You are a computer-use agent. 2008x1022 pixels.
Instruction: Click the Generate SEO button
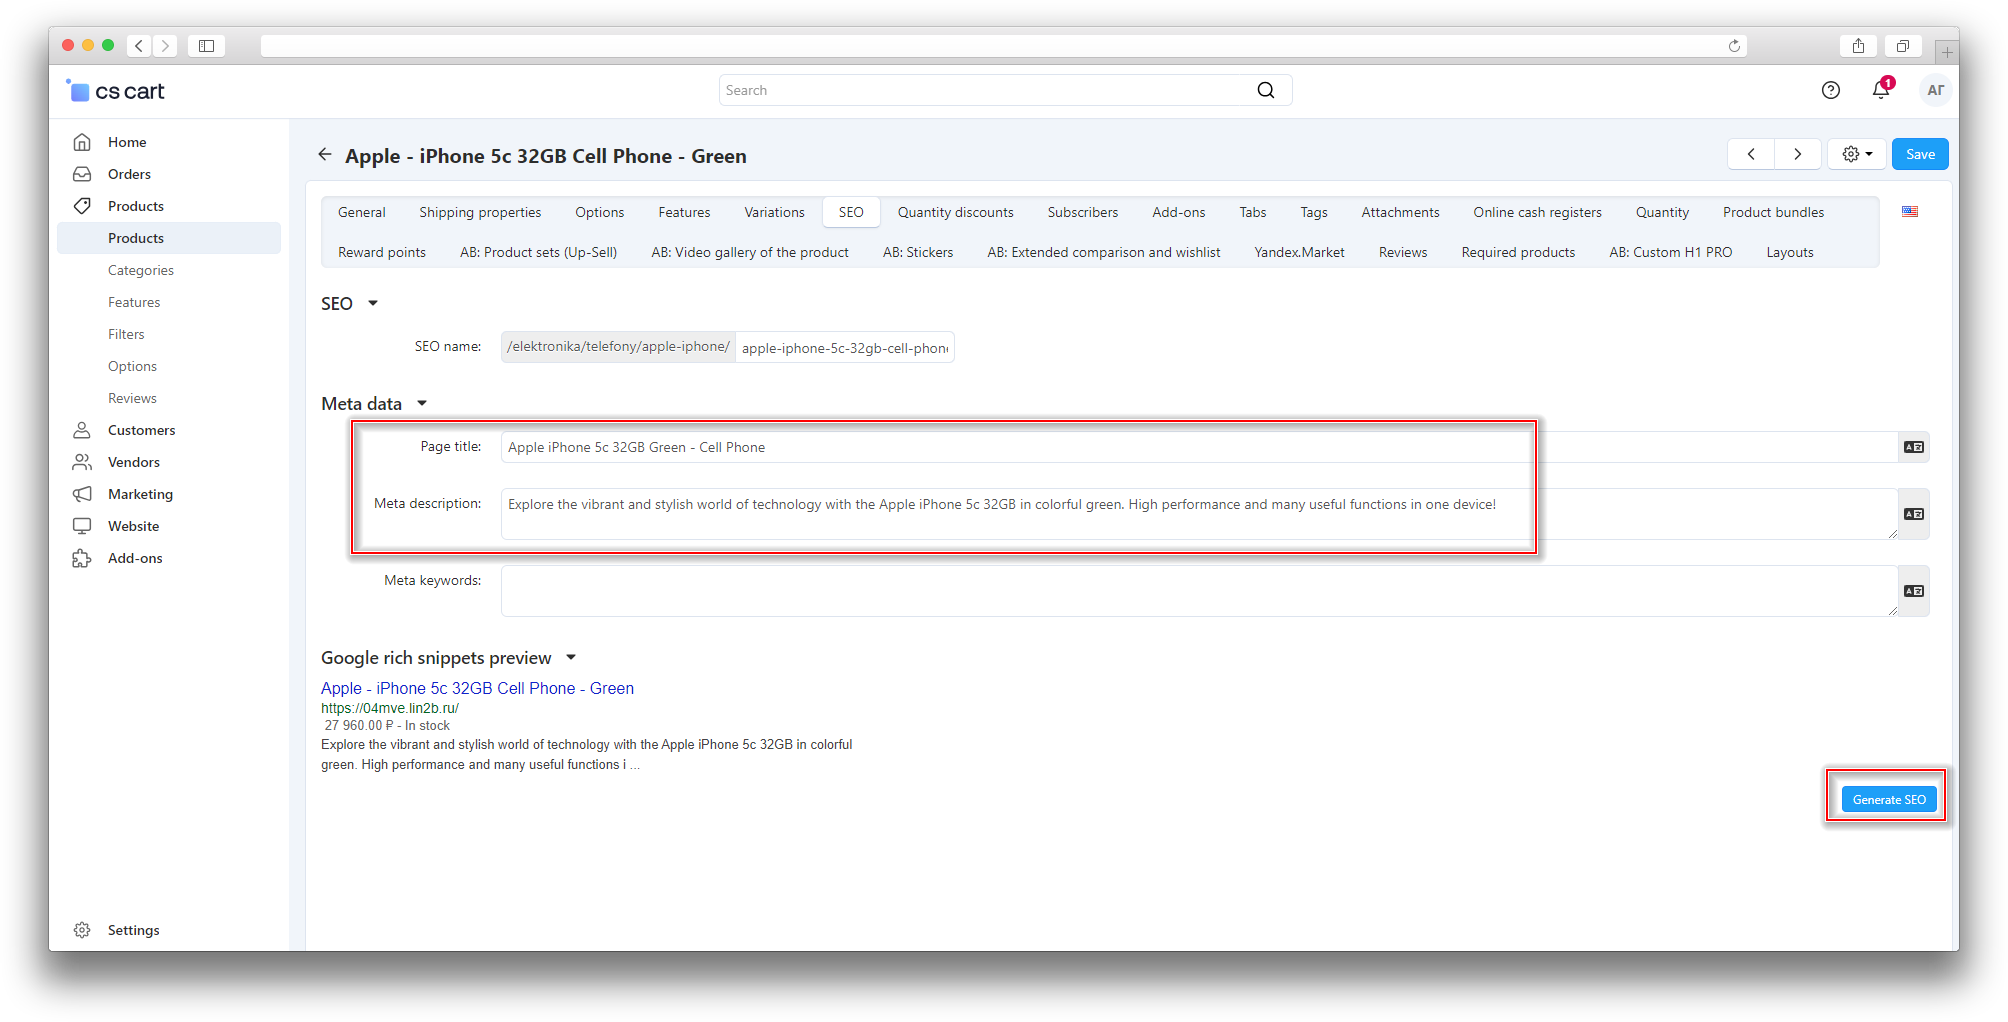tap(1888, 799)
